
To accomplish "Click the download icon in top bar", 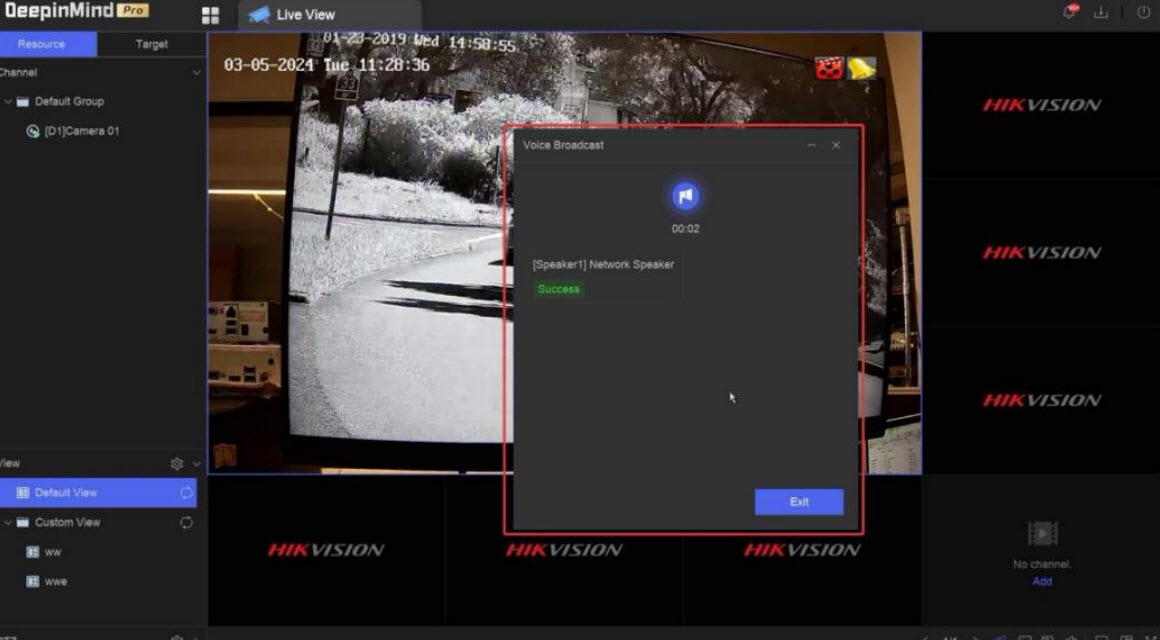I will pos(1102,13).
